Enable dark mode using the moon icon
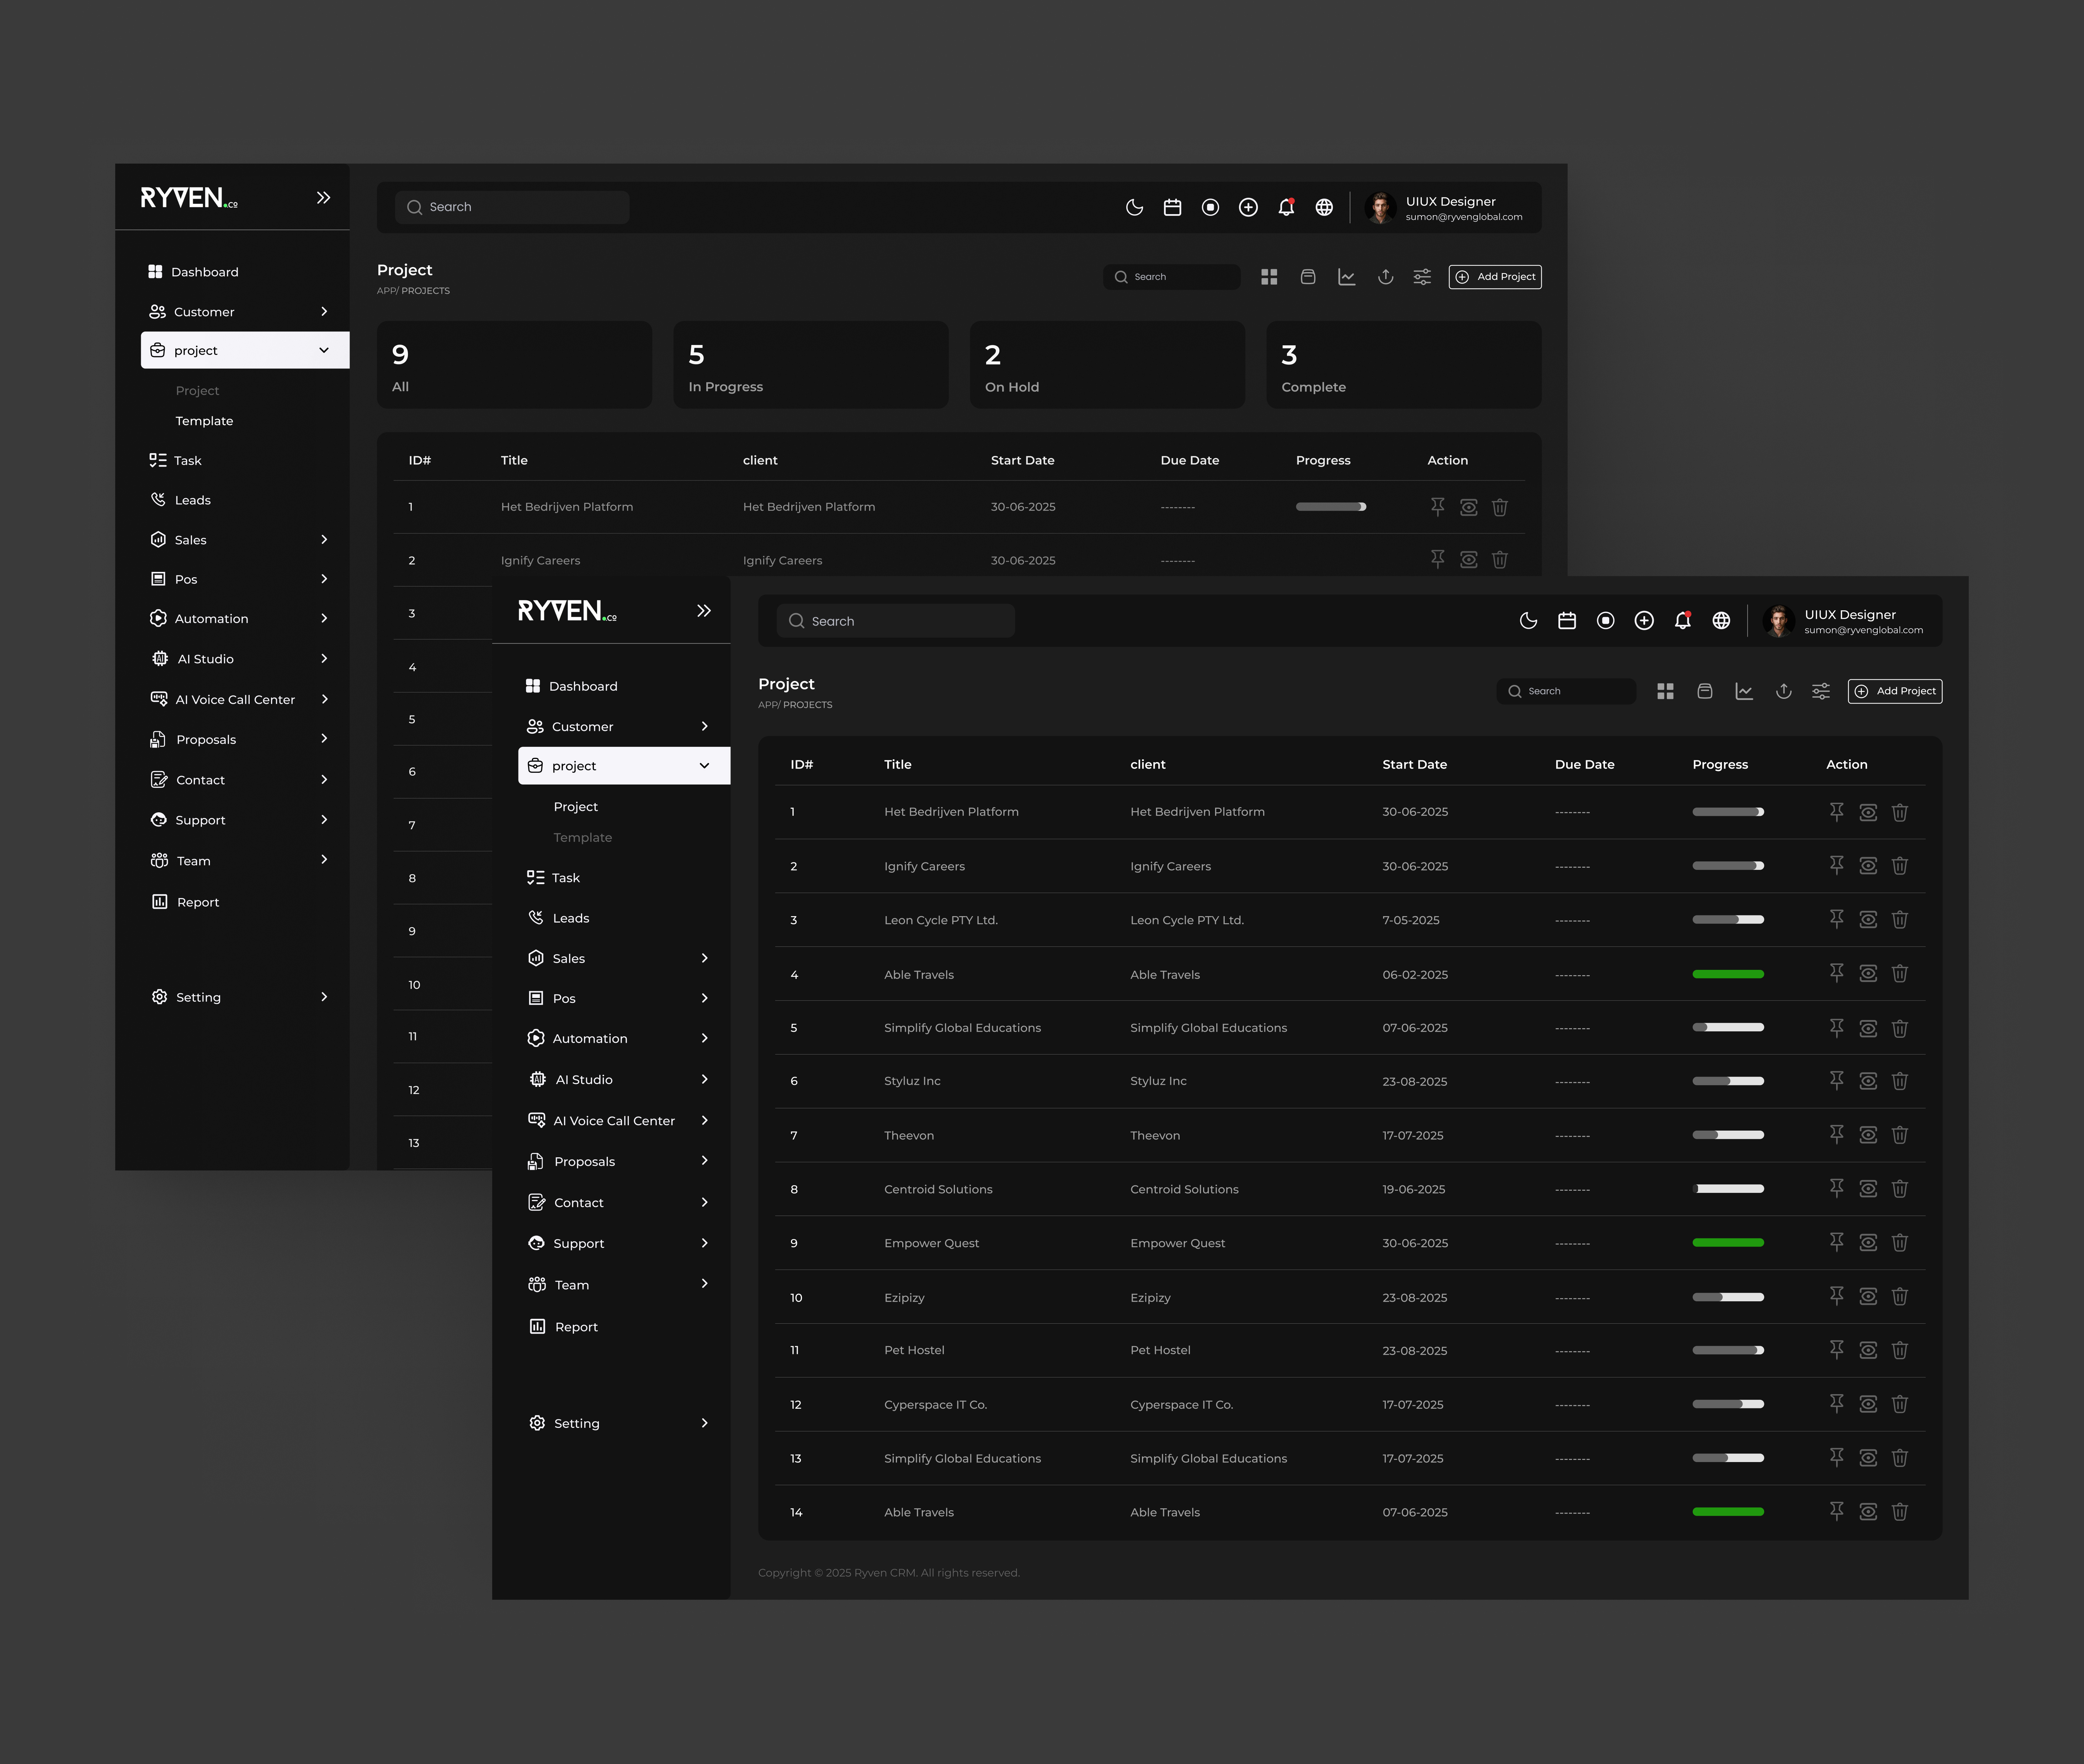The height and width of the screenshot is (1764, 2084). (x=1529, y=620)
